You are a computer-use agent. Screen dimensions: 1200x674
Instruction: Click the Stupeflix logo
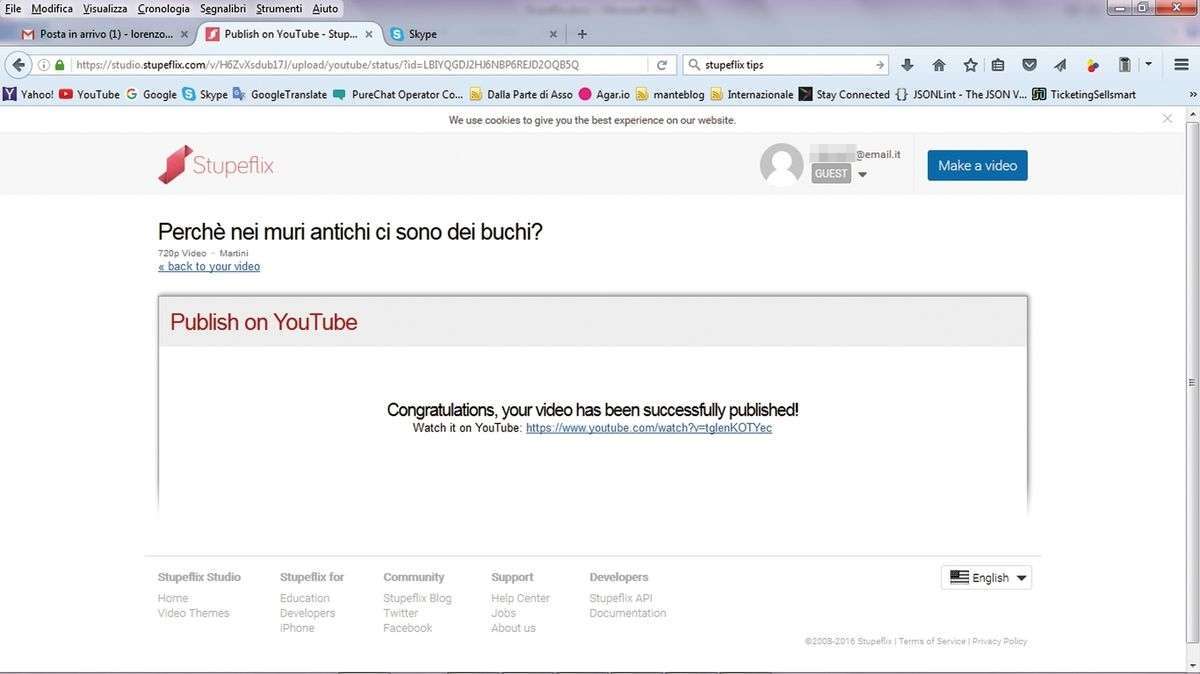pyautogui.click(x=216, y=165)
